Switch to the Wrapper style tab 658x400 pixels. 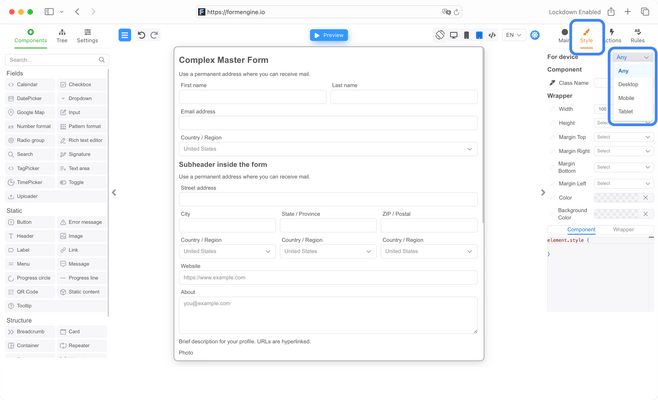pyautogui.click(x=623, y=230)
